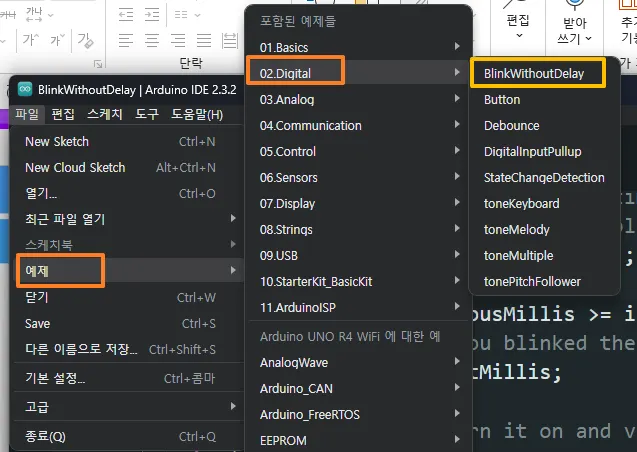Expand 01.Basics examples

[359, 48]
